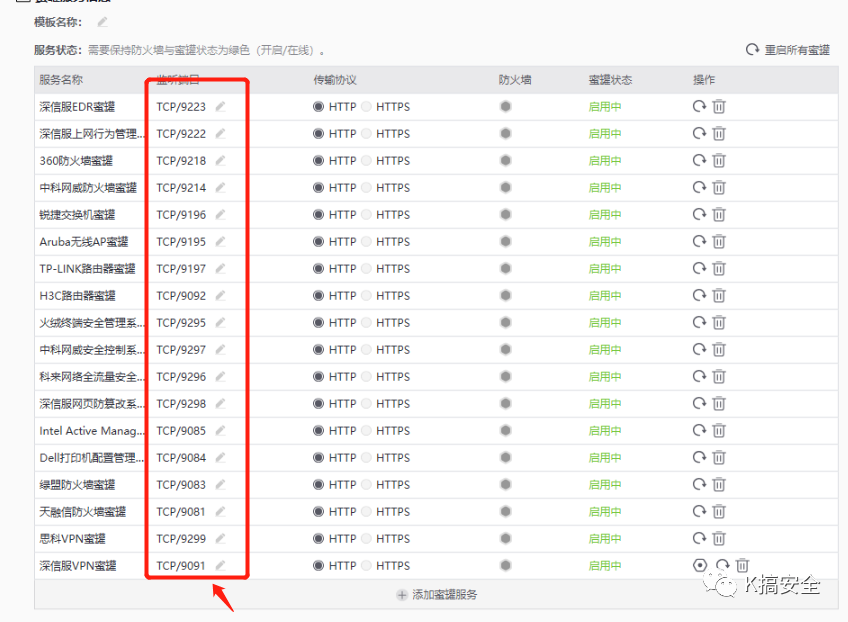The image size is (848, 622).
Task: Choose HTTPS for the TCP/9298 service
Action: coord(366,403)
